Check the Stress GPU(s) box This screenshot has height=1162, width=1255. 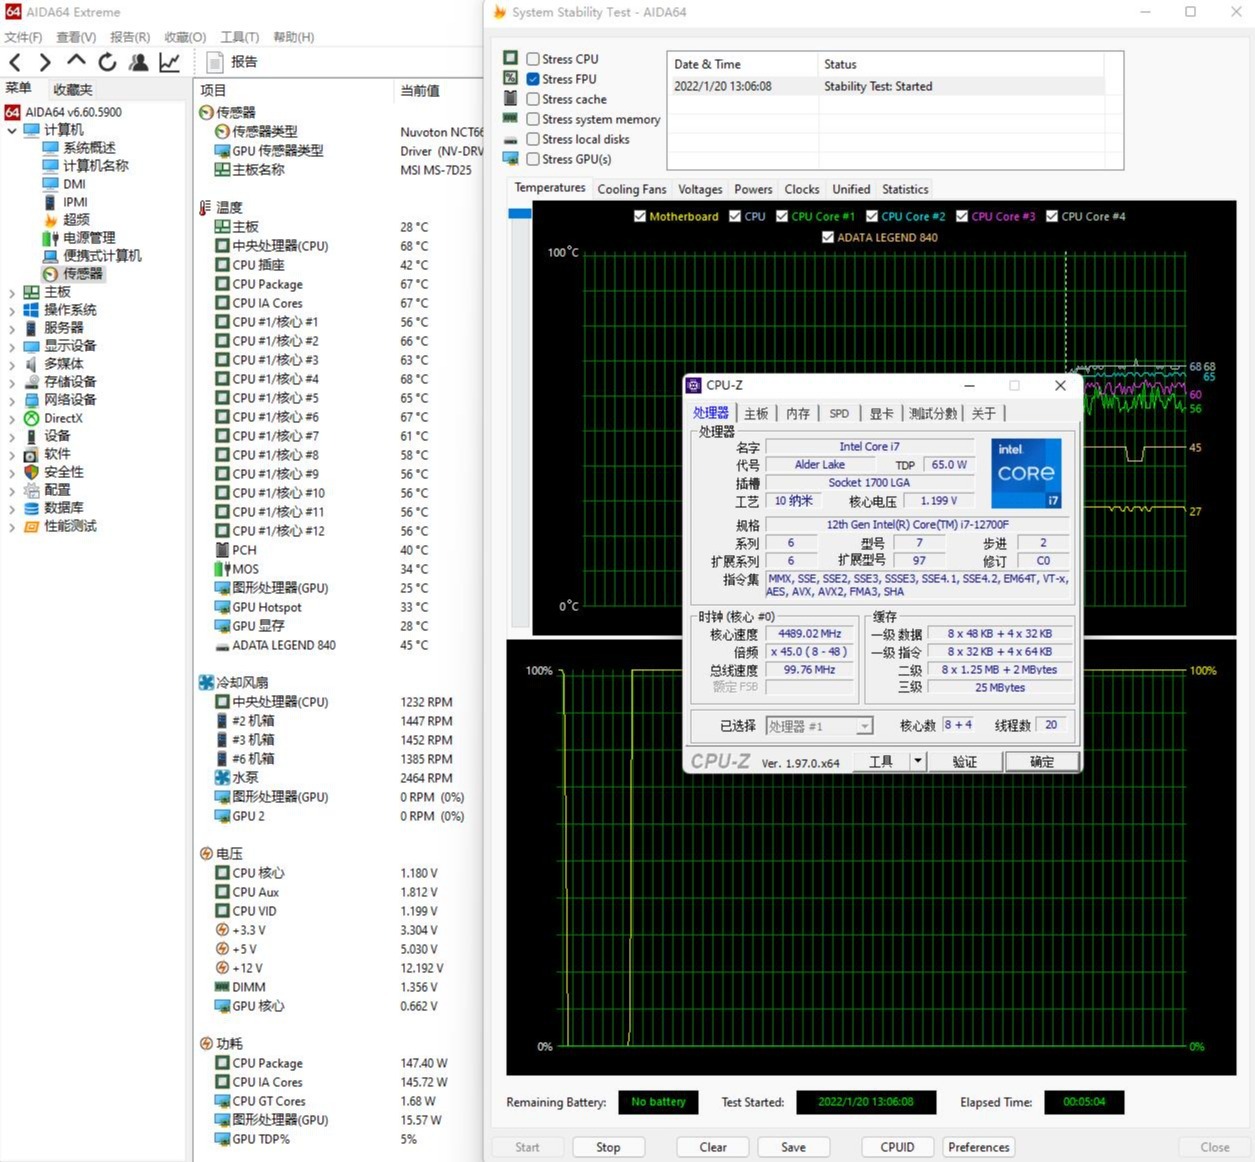(533, 159)
